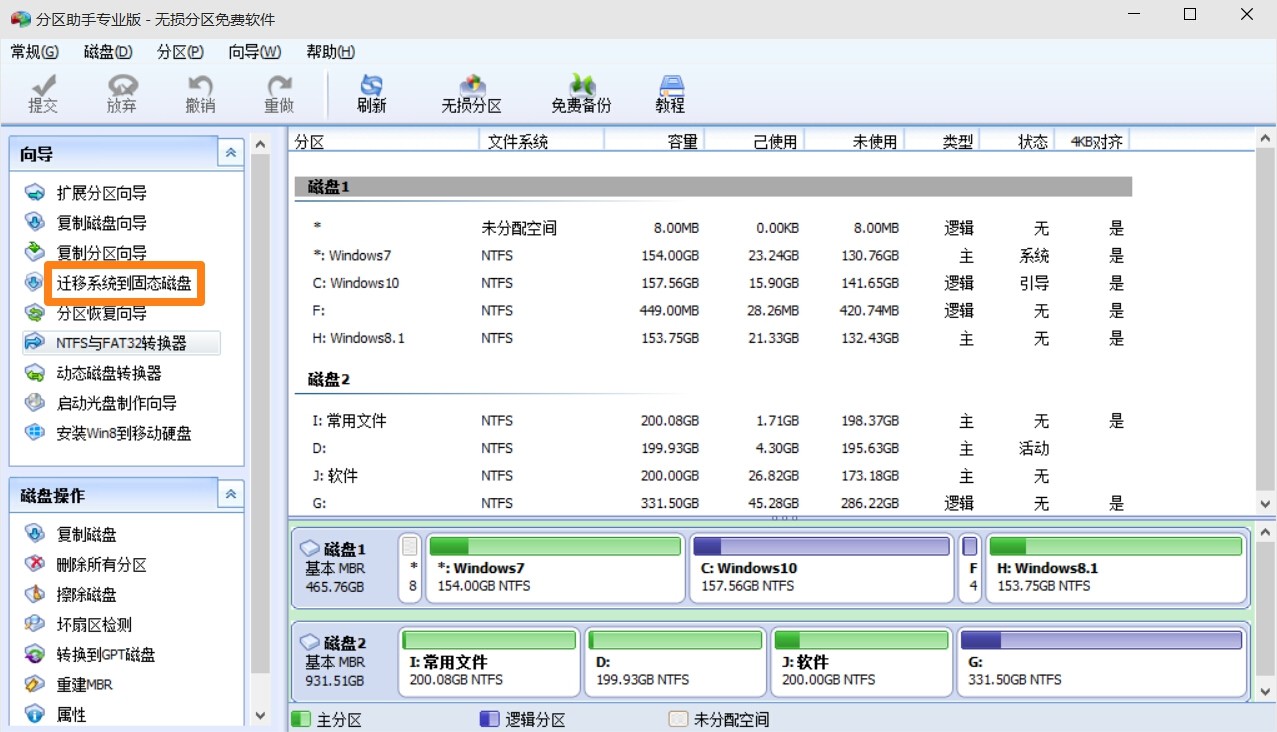This screenshot has height=732, width=1277.
Task: Open the 向导(W) menu
Action: (255, 52)
